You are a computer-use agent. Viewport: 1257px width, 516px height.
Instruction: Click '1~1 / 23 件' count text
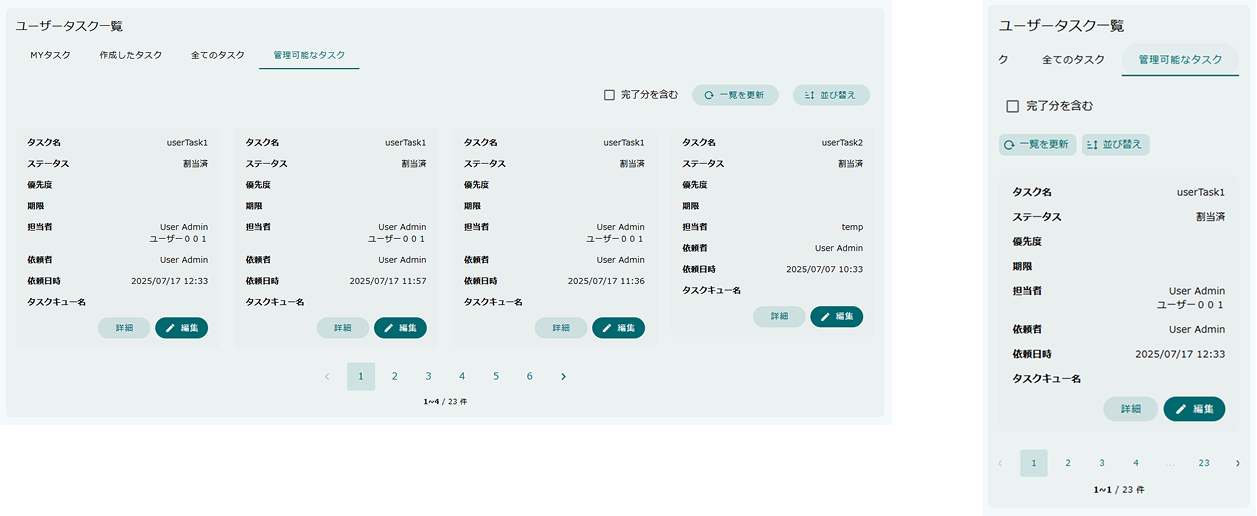pos(1119,490)
